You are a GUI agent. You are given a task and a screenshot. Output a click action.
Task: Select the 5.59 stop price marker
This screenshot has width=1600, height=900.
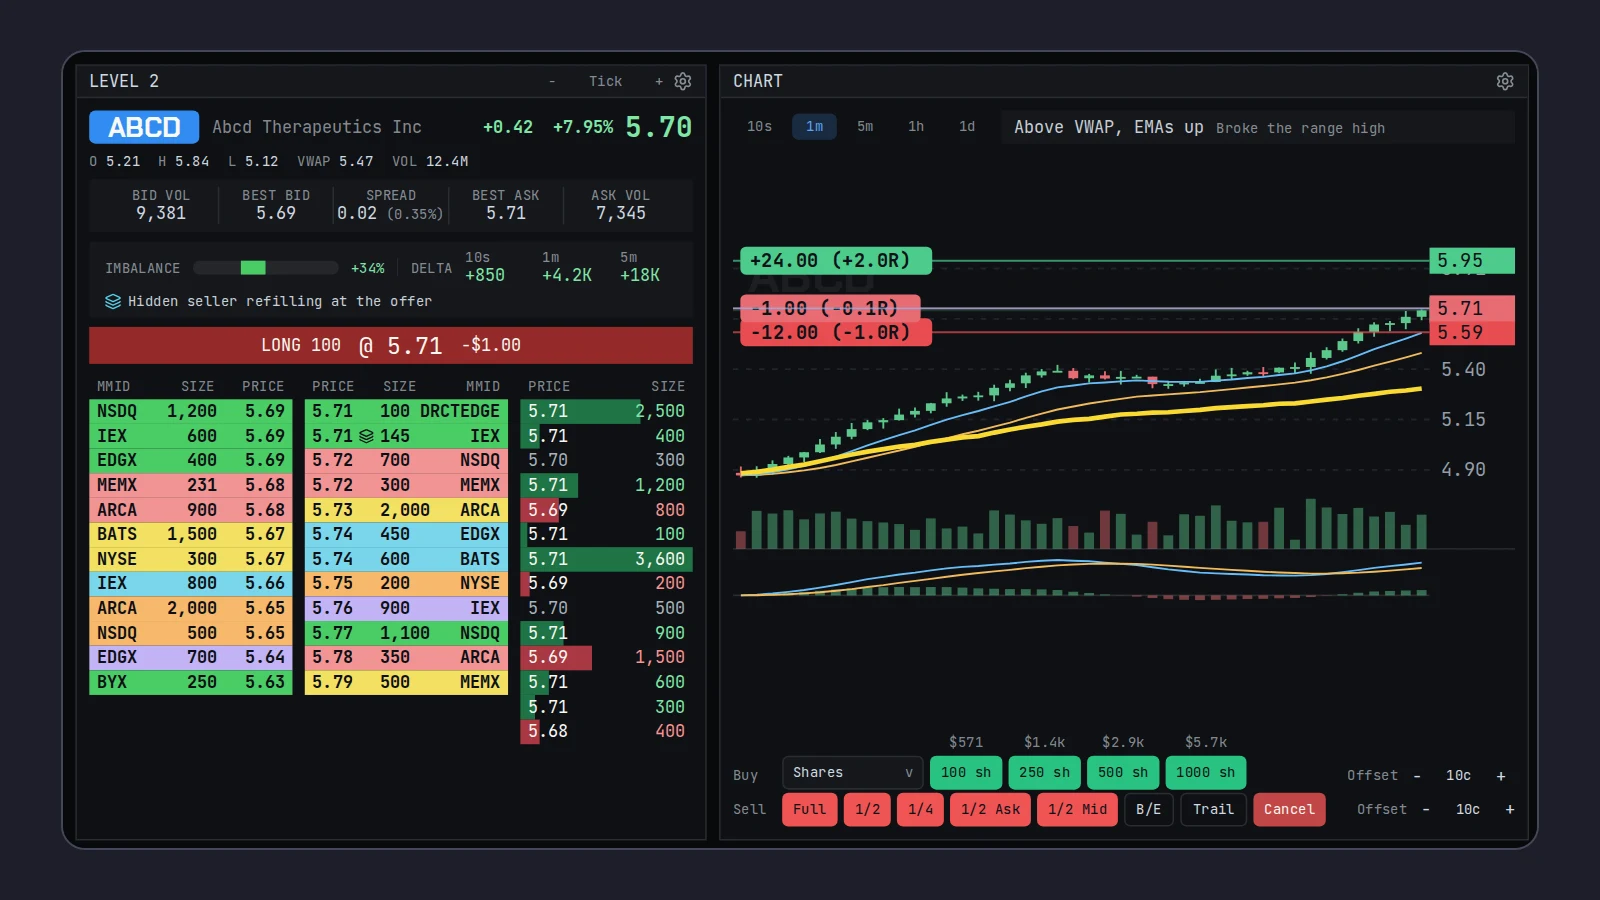1472,333
